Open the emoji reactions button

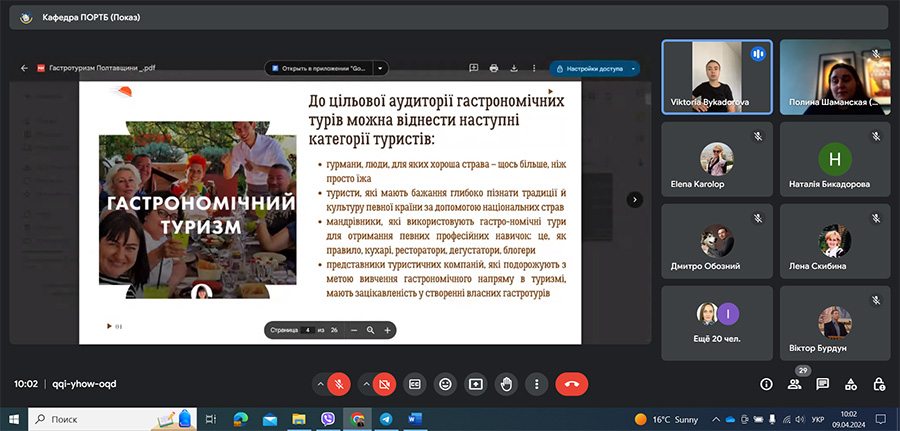tap(445, 383)
